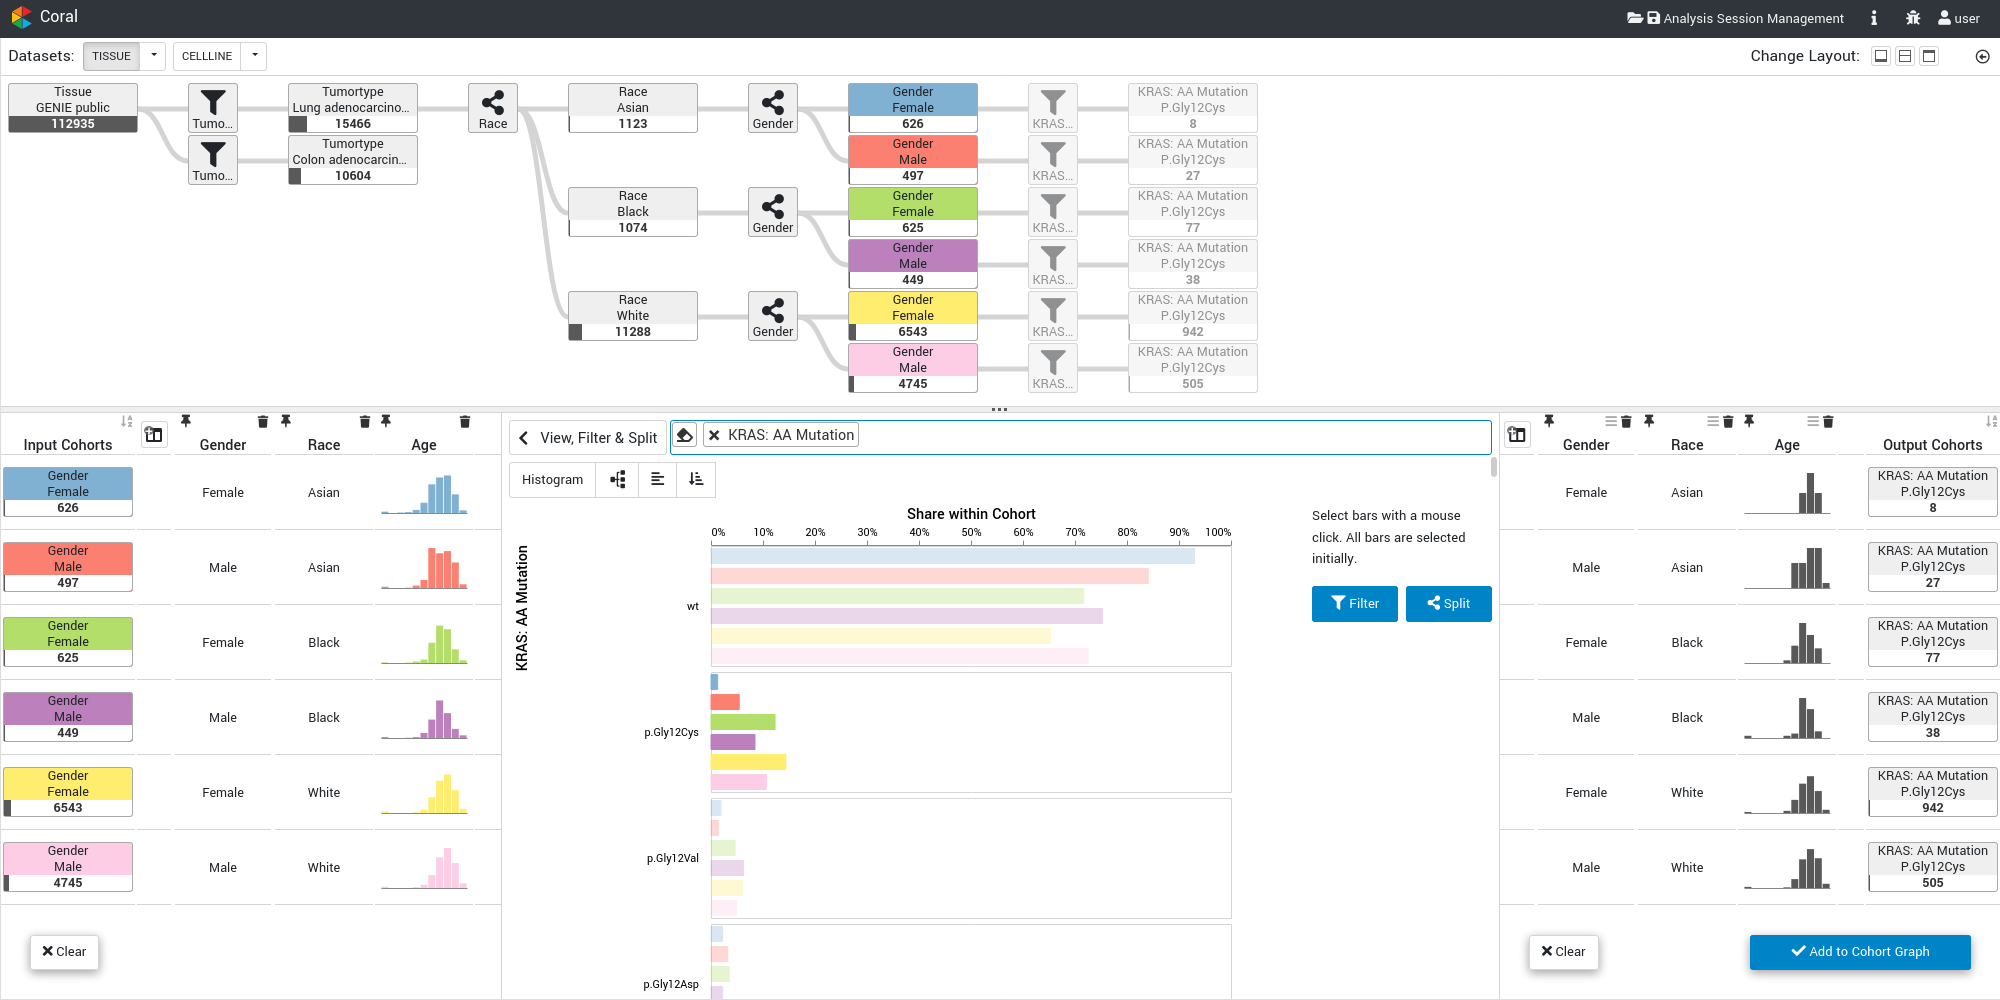Click add column icon beside output Gender
Image resolution: width=2000 pixels, height=1000 pixels.
point(1517,435)
